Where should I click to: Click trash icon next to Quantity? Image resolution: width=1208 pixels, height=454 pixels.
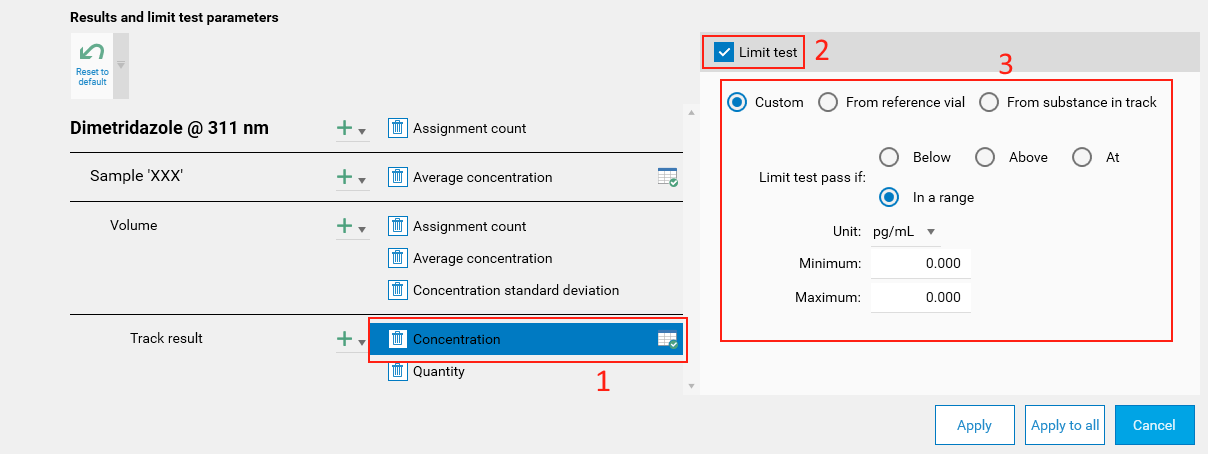click(397, 371)
